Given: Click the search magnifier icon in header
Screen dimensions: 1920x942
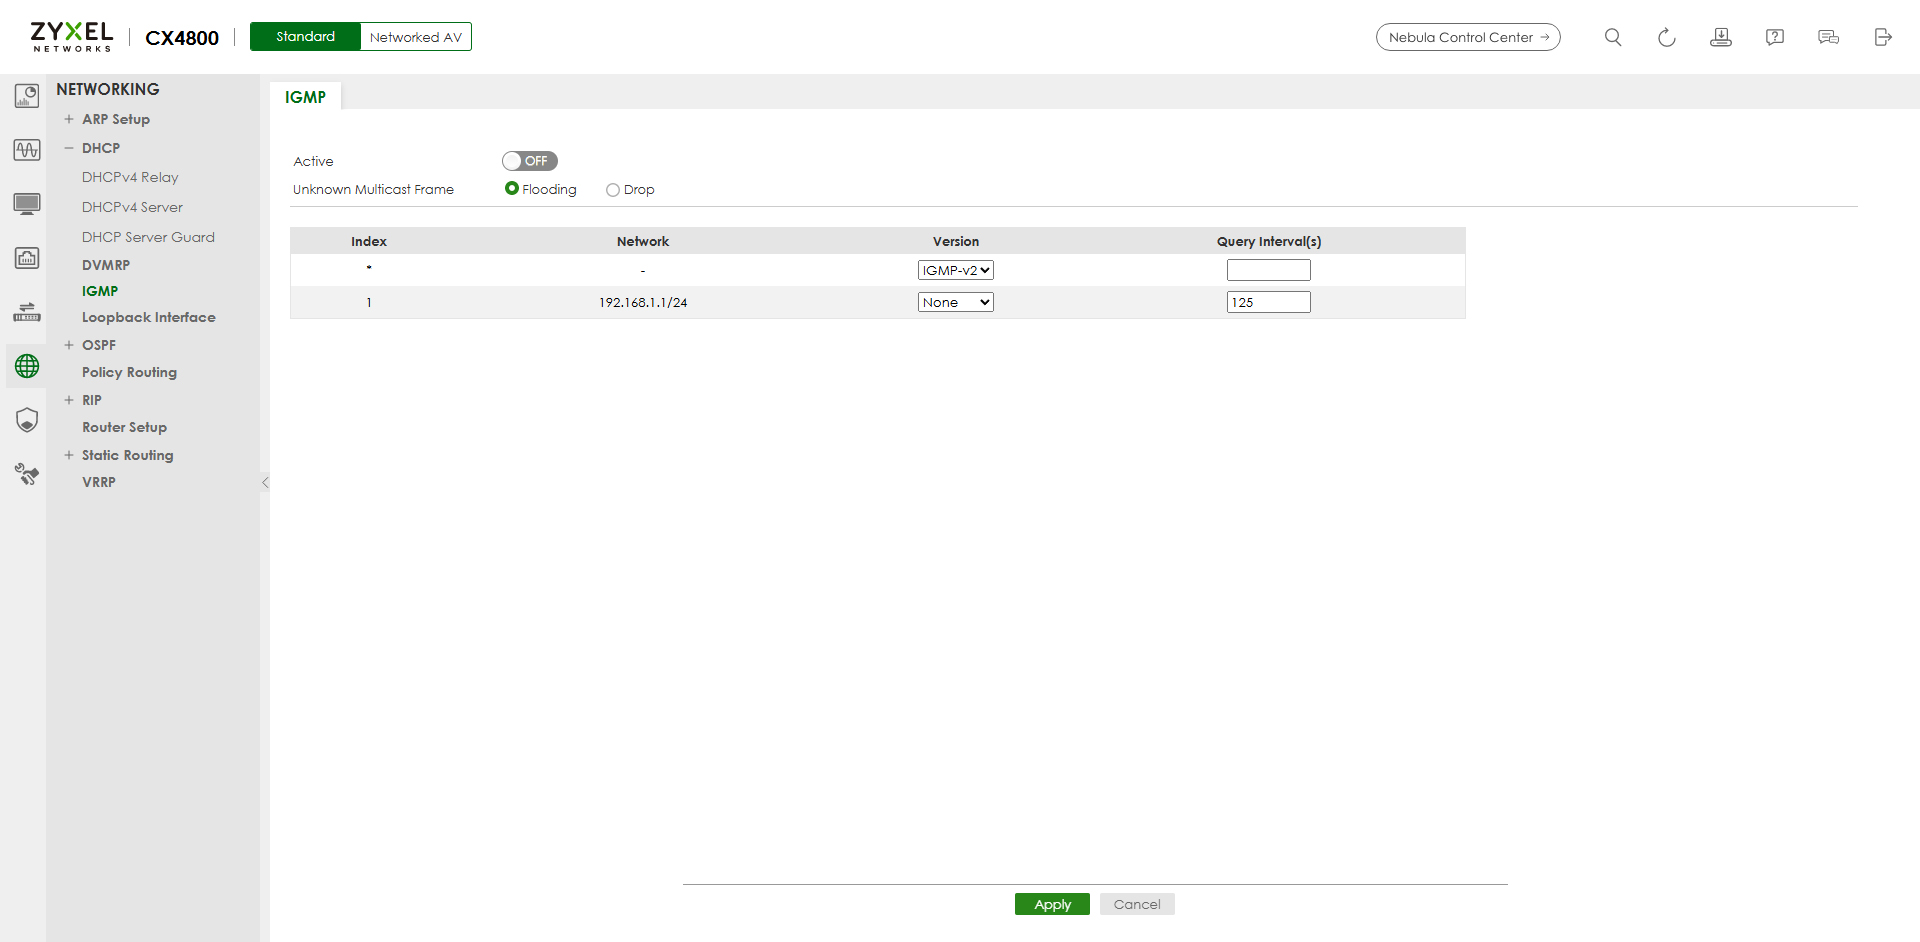Looking at the screenshot, I should (x=1612, y=37).
